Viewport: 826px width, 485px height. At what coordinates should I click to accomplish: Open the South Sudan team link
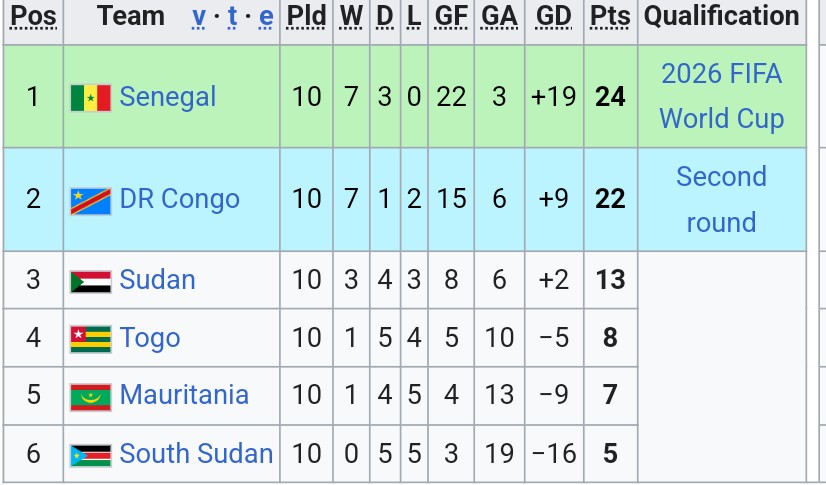[x=196, y=454]
